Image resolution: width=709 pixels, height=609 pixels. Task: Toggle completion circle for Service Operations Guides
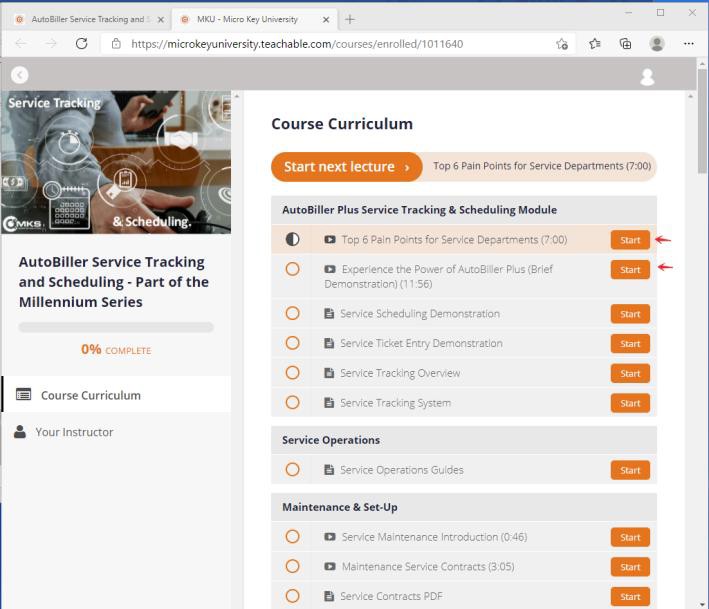(292, 469)
